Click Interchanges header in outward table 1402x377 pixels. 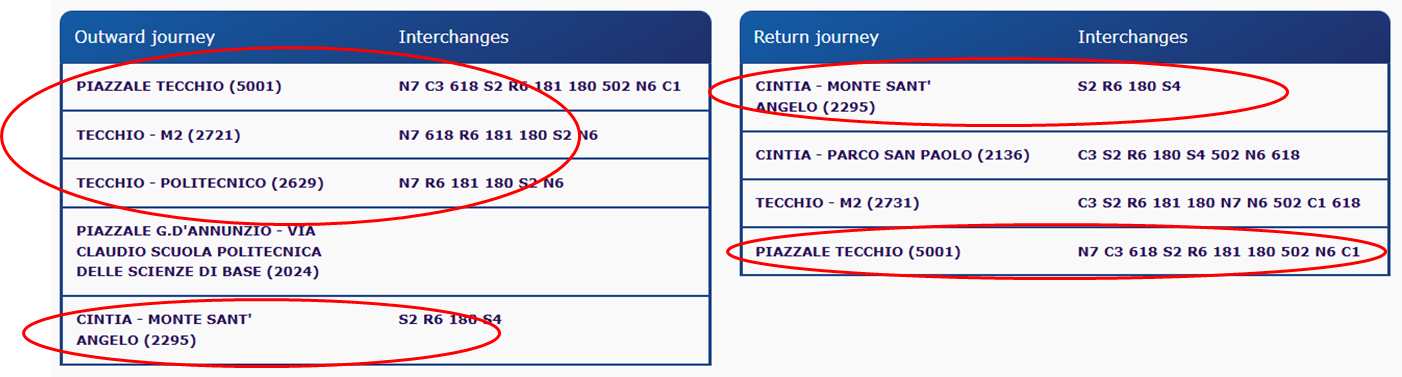454,37
